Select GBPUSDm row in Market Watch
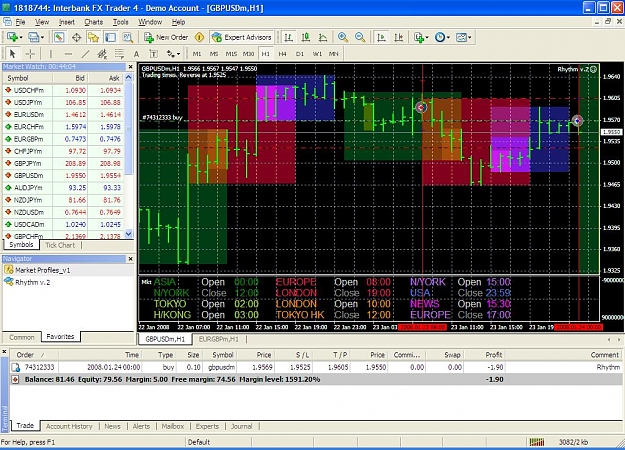625x450 pixels. point(63,176)
